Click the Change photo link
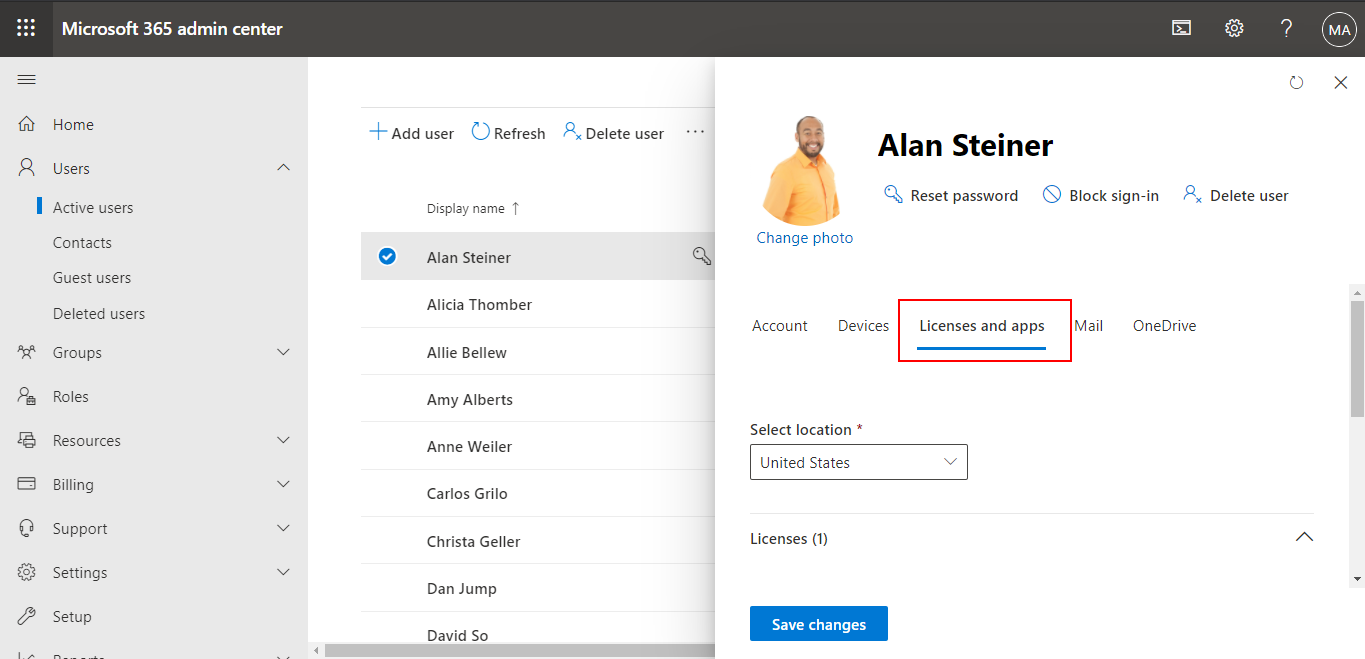The image size is (1365, 659). [804, 237]
